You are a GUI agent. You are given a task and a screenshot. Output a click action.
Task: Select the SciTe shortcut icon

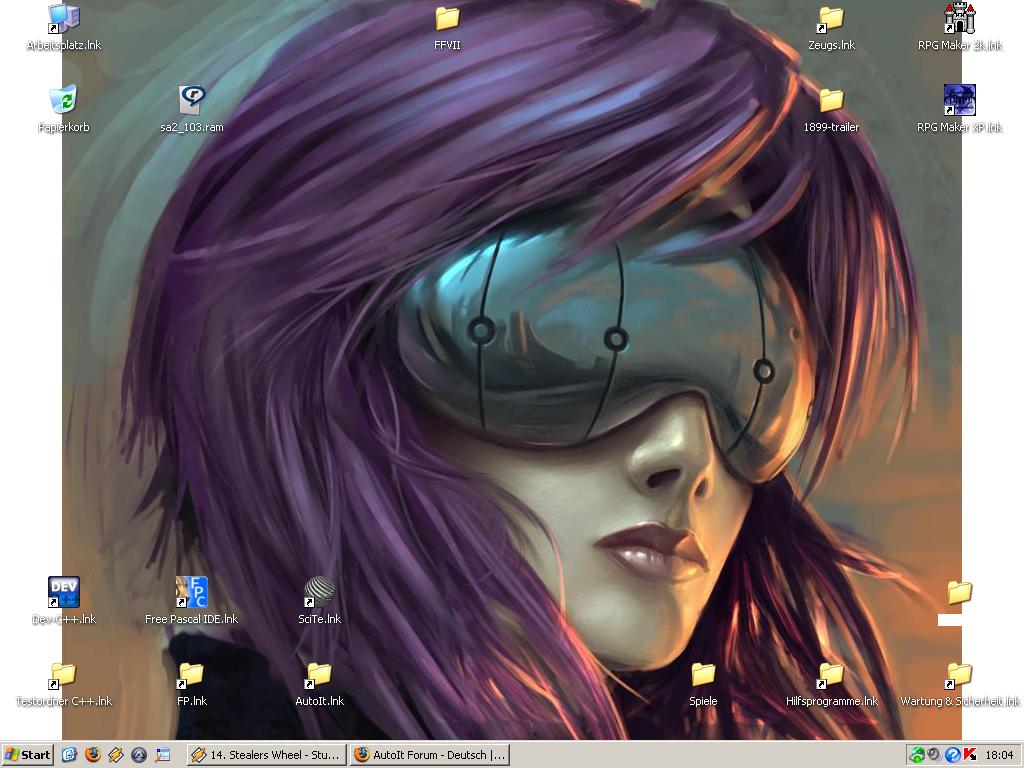[x=319, y=592]
